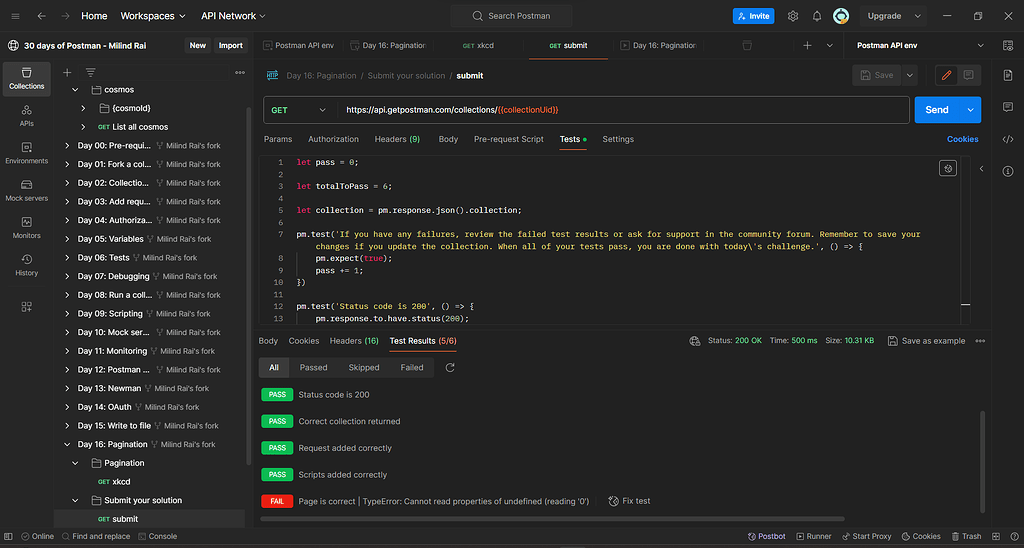
Task: Click the blue Send button
Action: click(936, 110)
